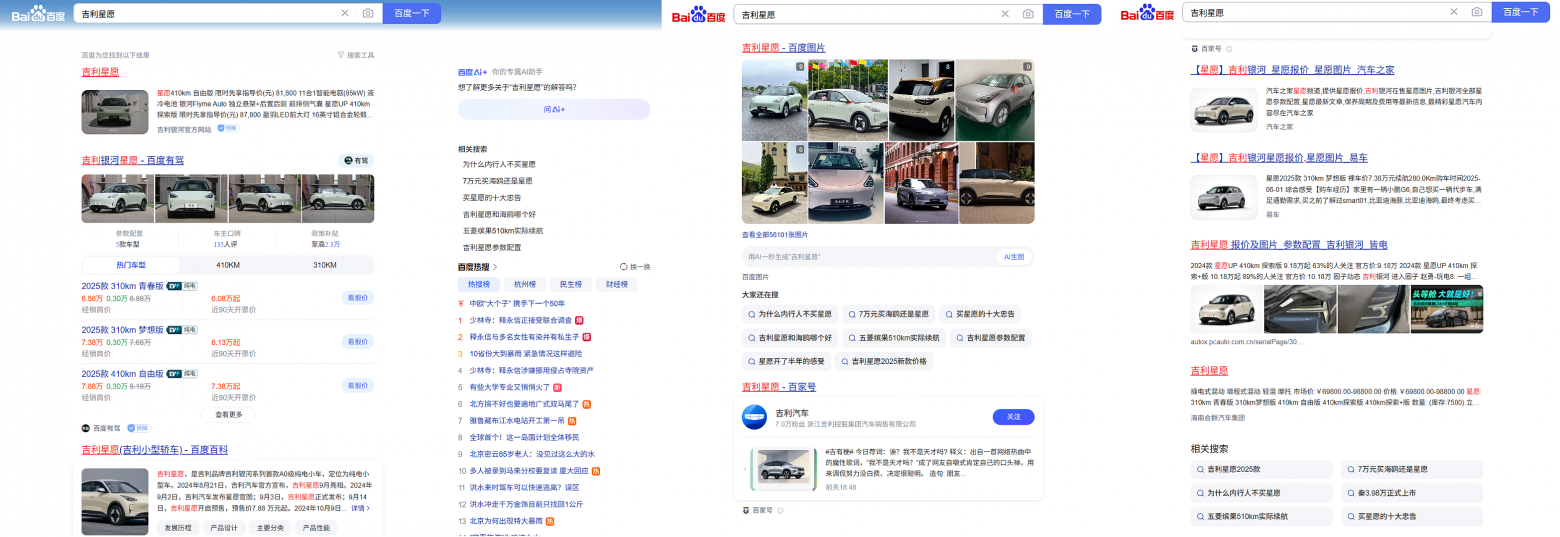1560x537 pixels.
Task: Click the 吉利星愿2025款 related search chip
Action: pyautogui.click(x=1261, y=469)
